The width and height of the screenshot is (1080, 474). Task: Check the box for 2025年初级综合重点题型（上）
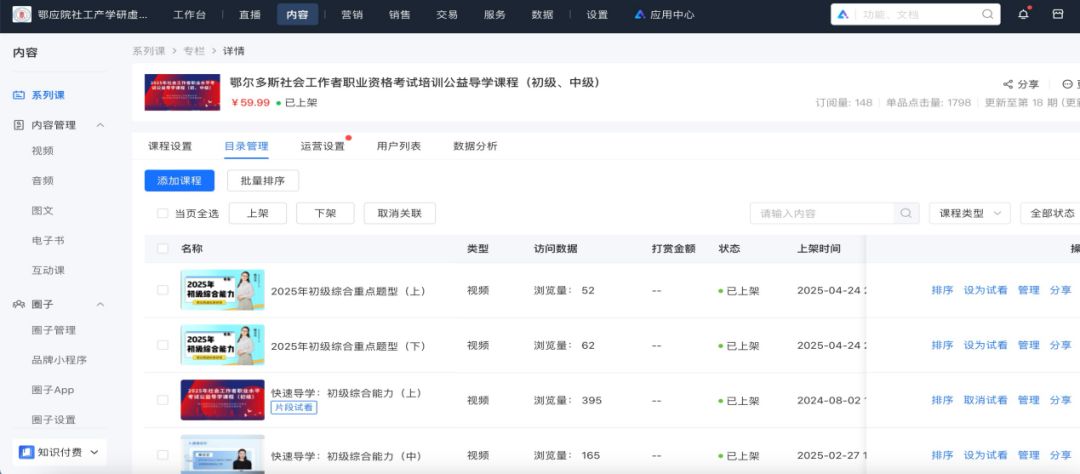[163, 290]
